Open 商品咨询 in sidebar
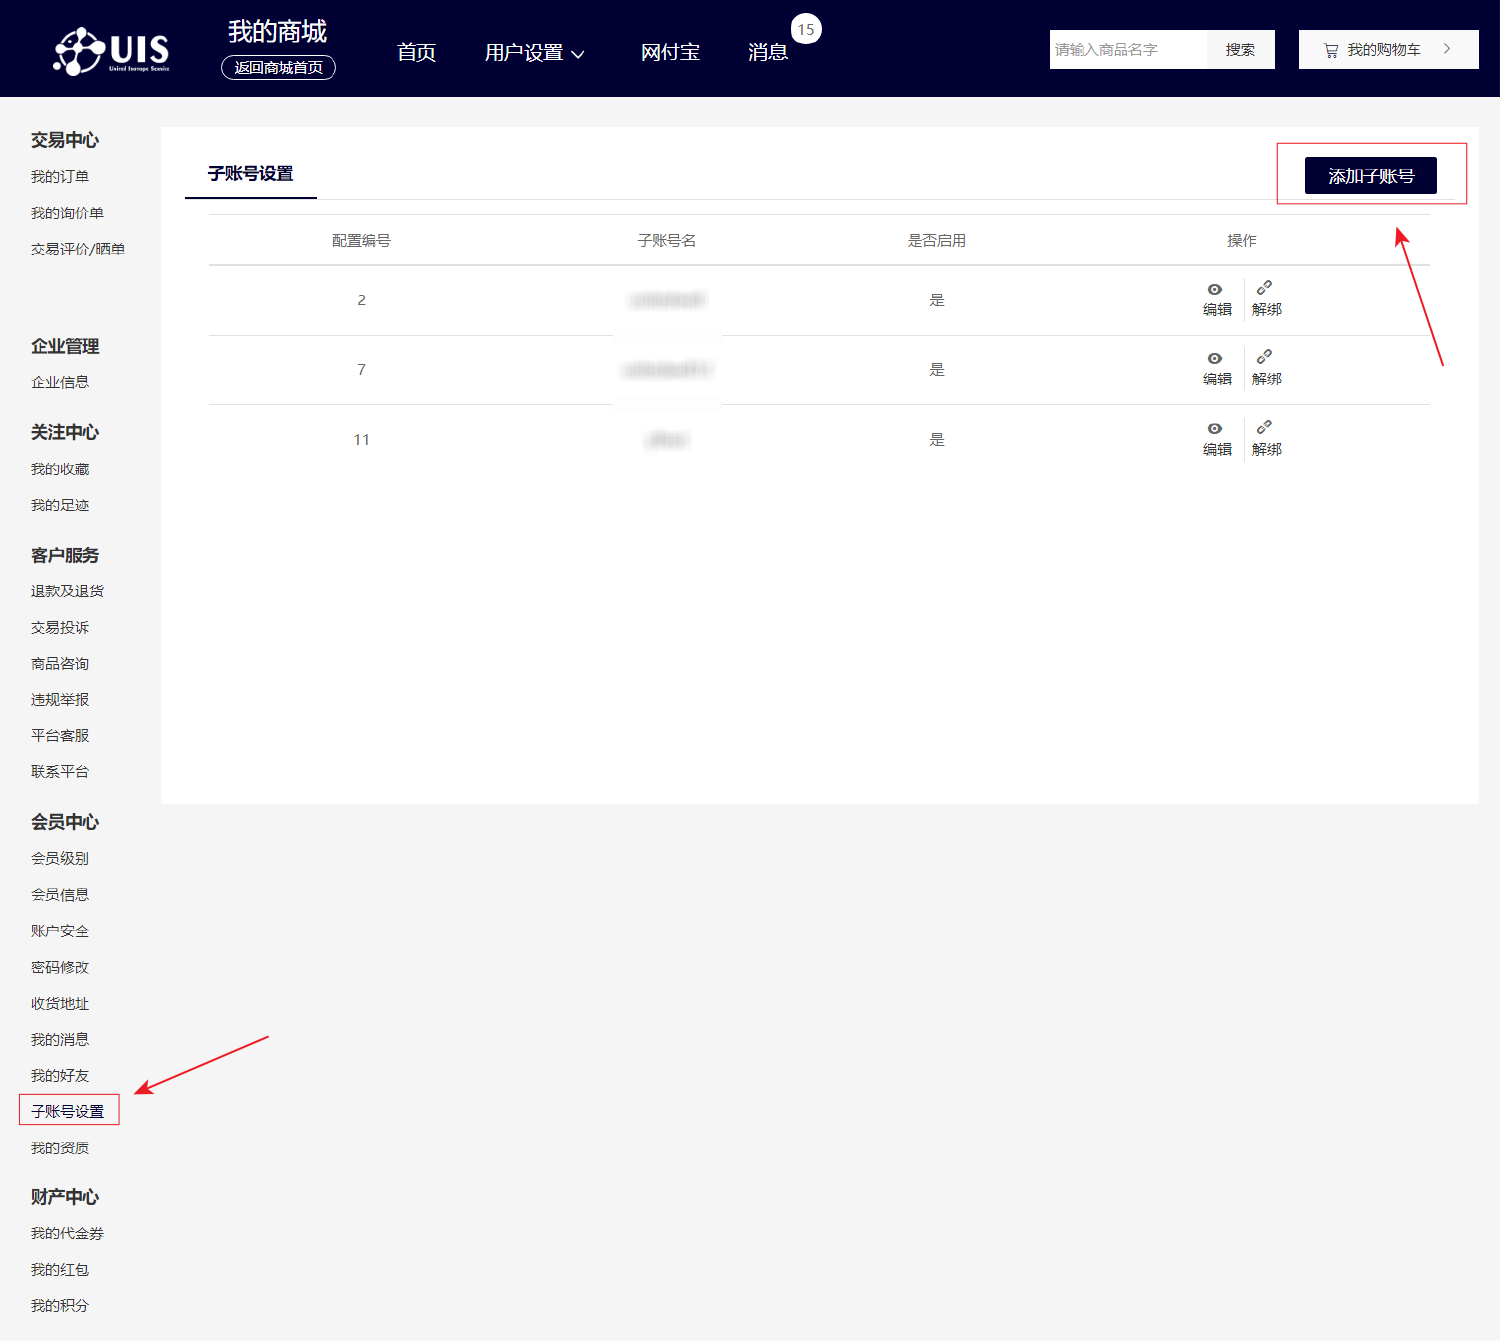 click(x=60, y=663)
